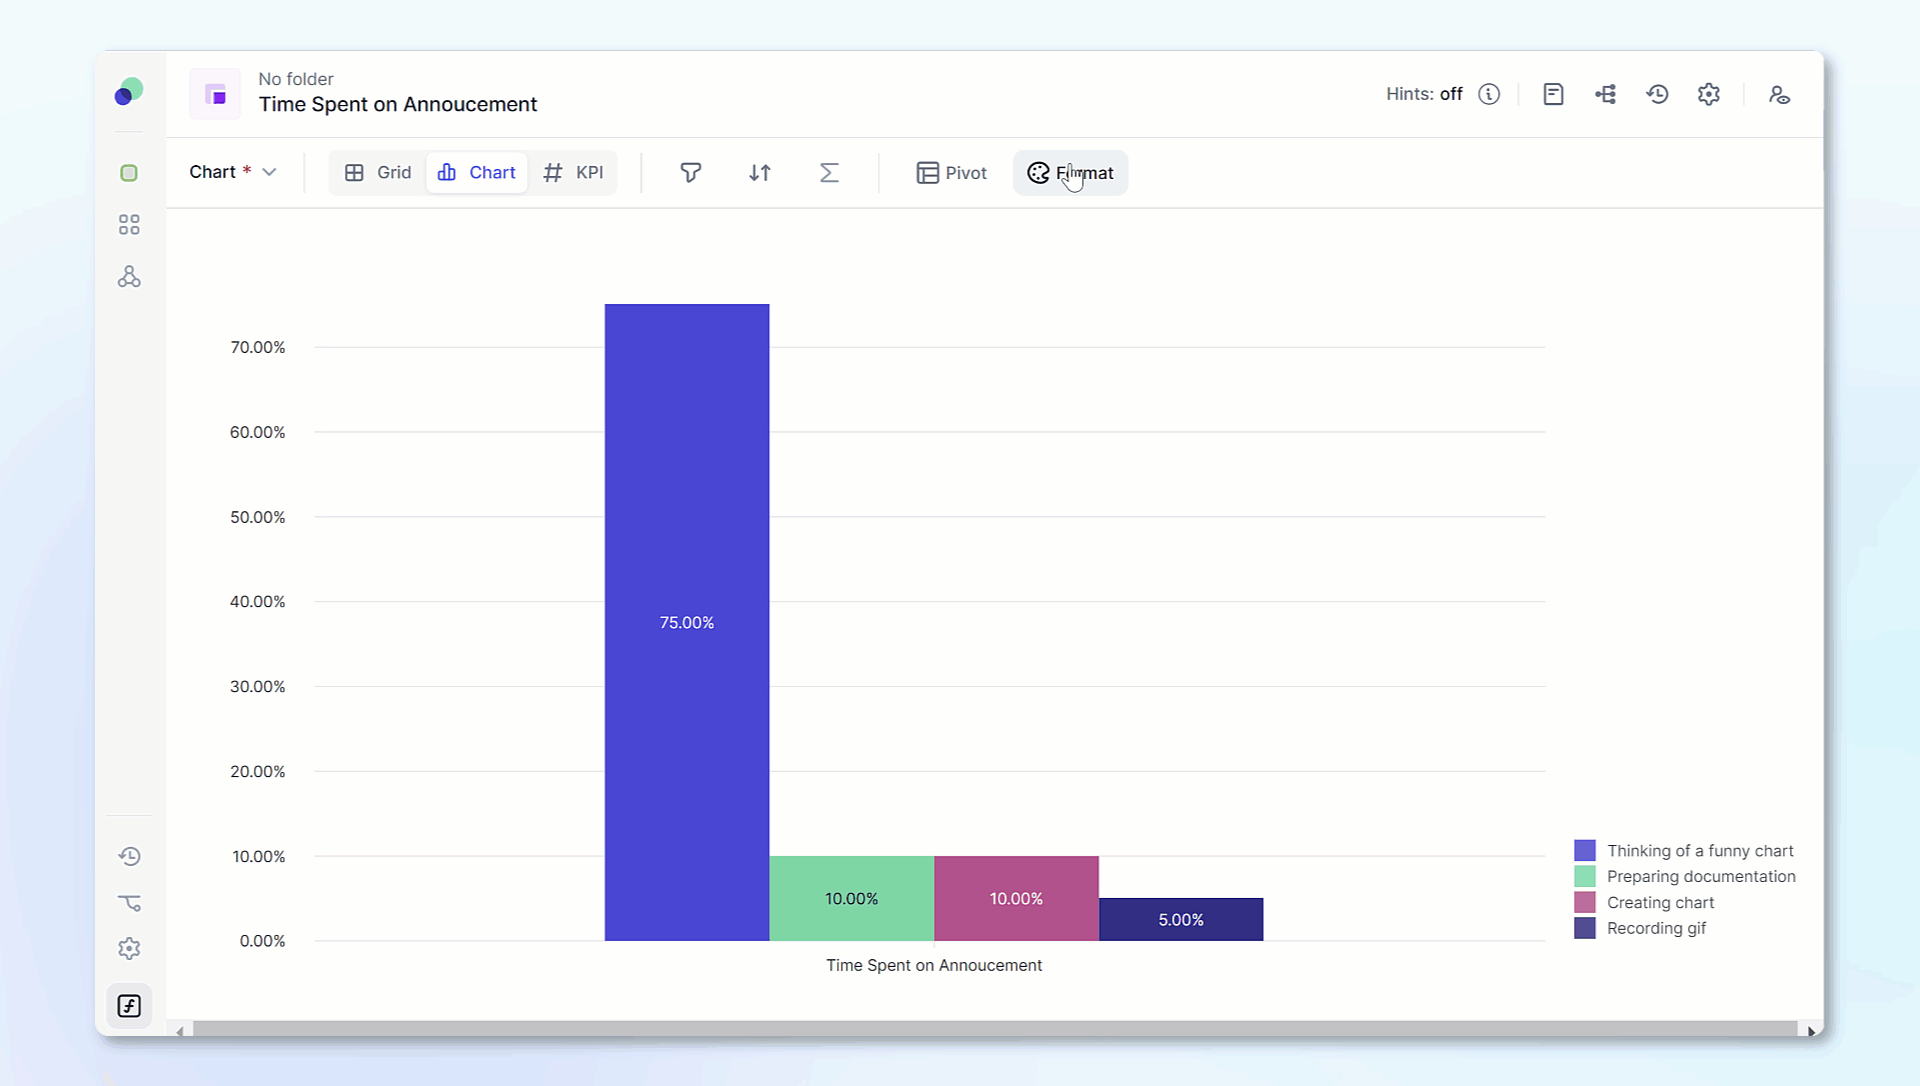
Task: Click the flow branch icon in sidebar
Action: (129, 903)
